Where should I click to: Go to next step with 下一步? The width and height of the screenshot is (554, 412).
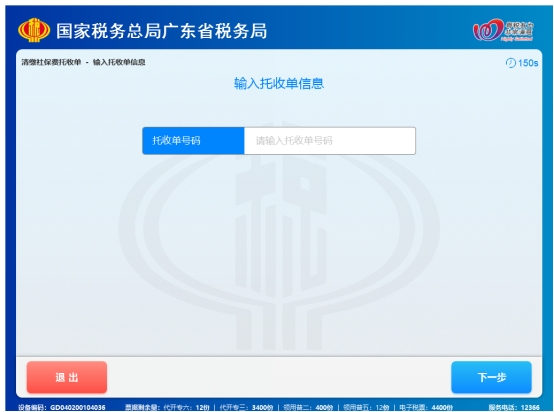tap(491, 377)
